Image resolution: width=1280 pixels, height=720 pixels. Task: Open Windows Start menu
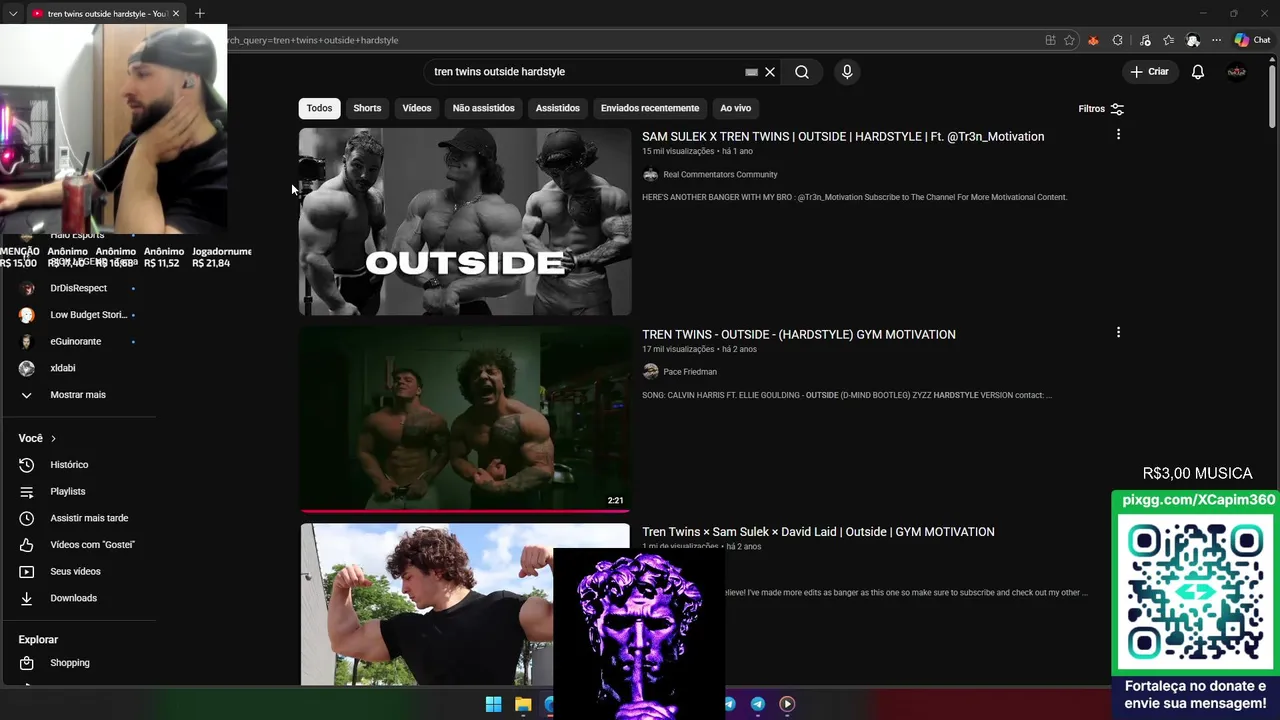[493, 704]
